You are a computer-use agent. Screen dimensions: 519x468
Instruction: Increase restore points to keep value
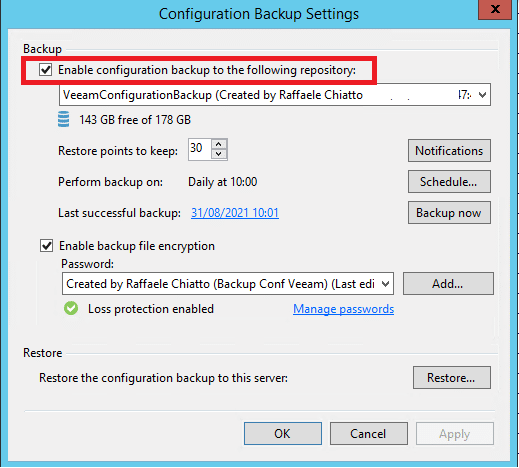click(219, 144)
